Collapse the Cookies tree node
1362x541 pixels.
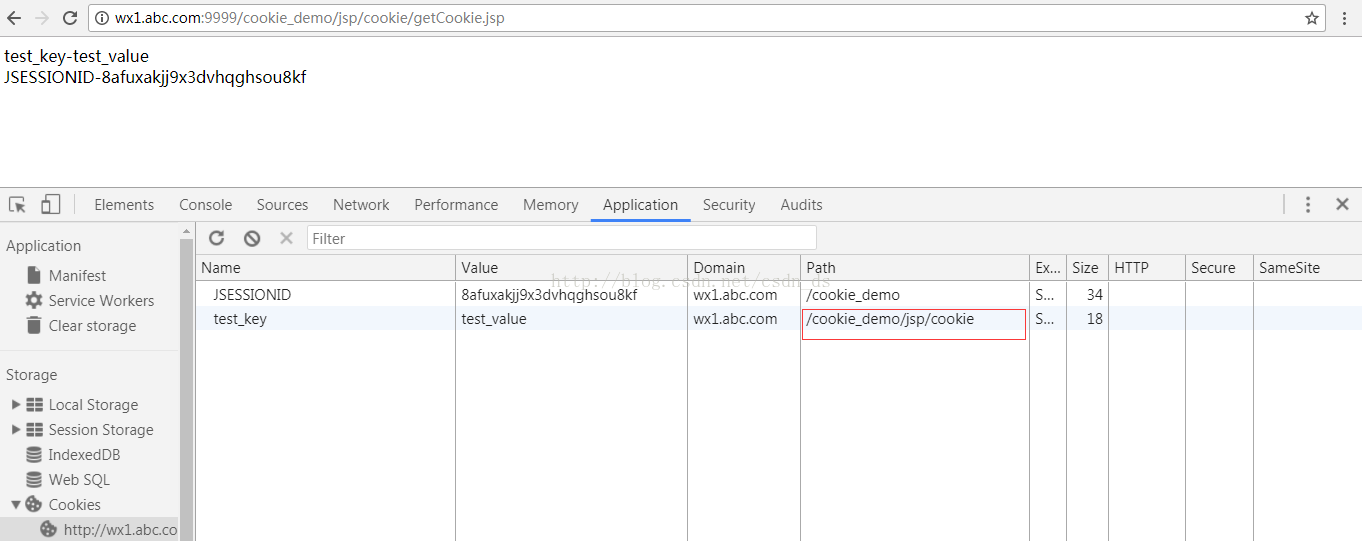16,504
